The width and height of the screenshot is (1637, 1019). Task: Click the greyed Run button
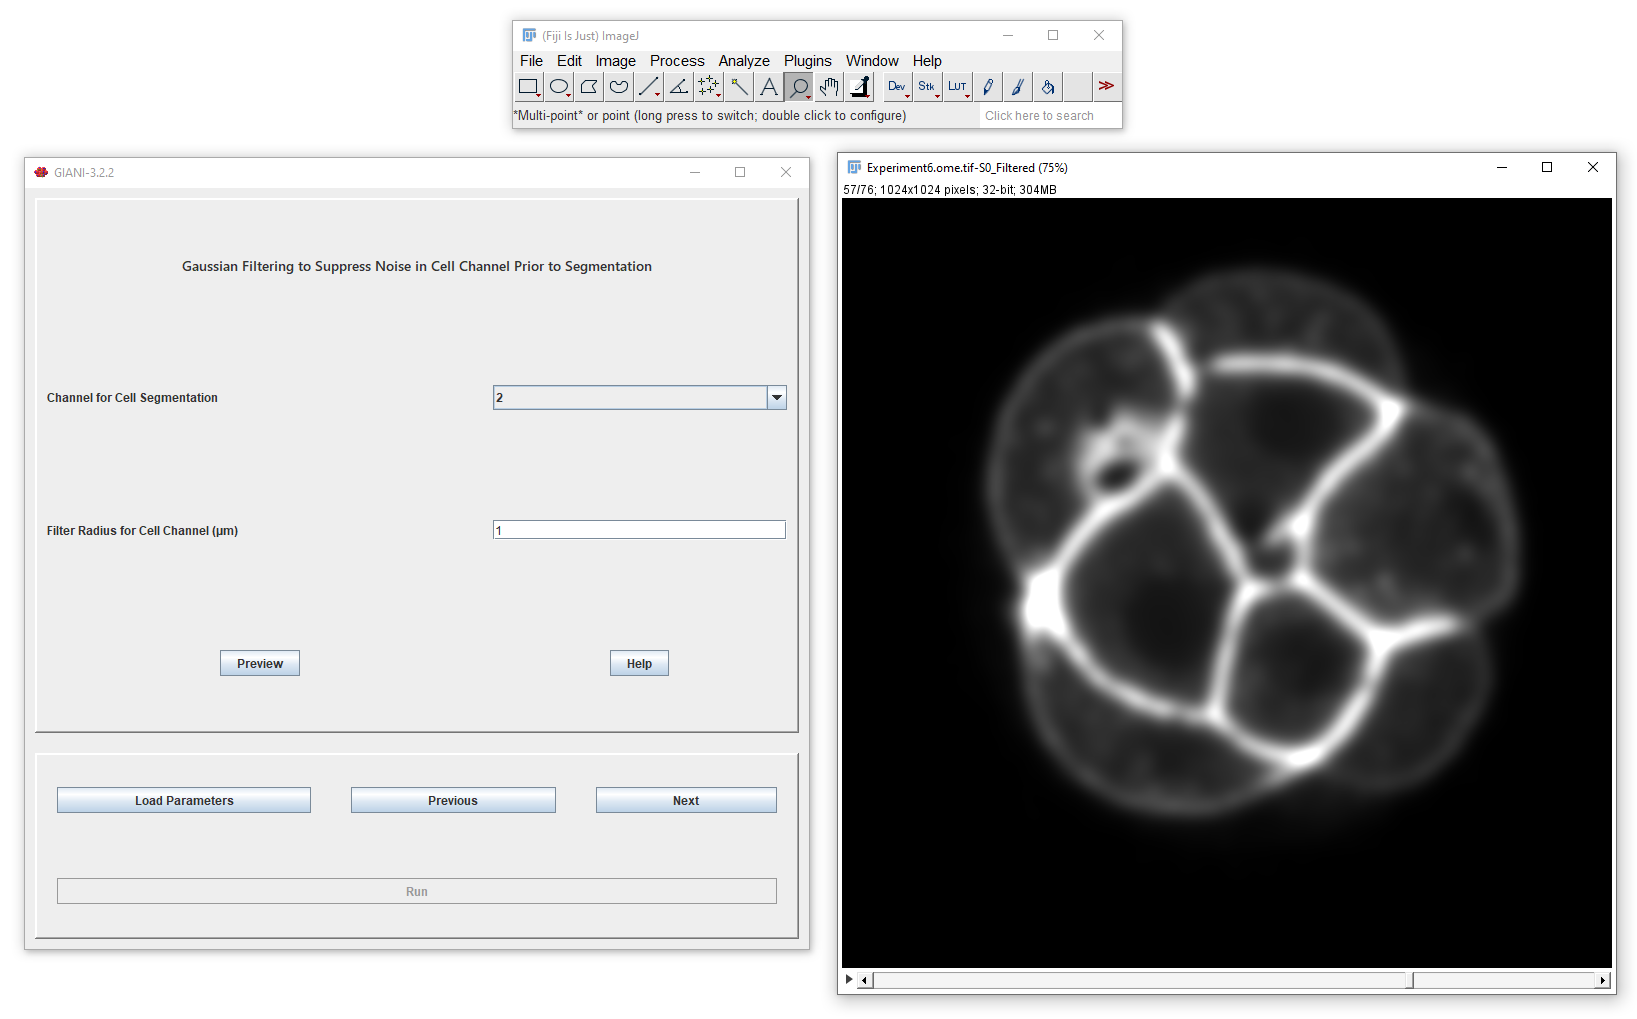417,891
